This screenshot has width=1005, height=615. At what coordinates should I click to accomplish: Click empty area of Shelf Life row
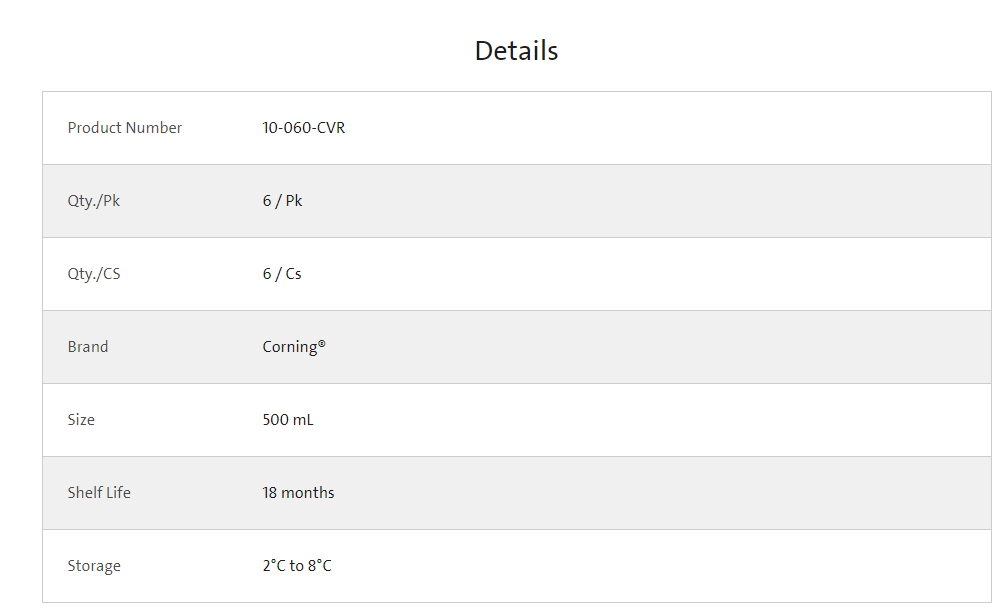point(641,493)
